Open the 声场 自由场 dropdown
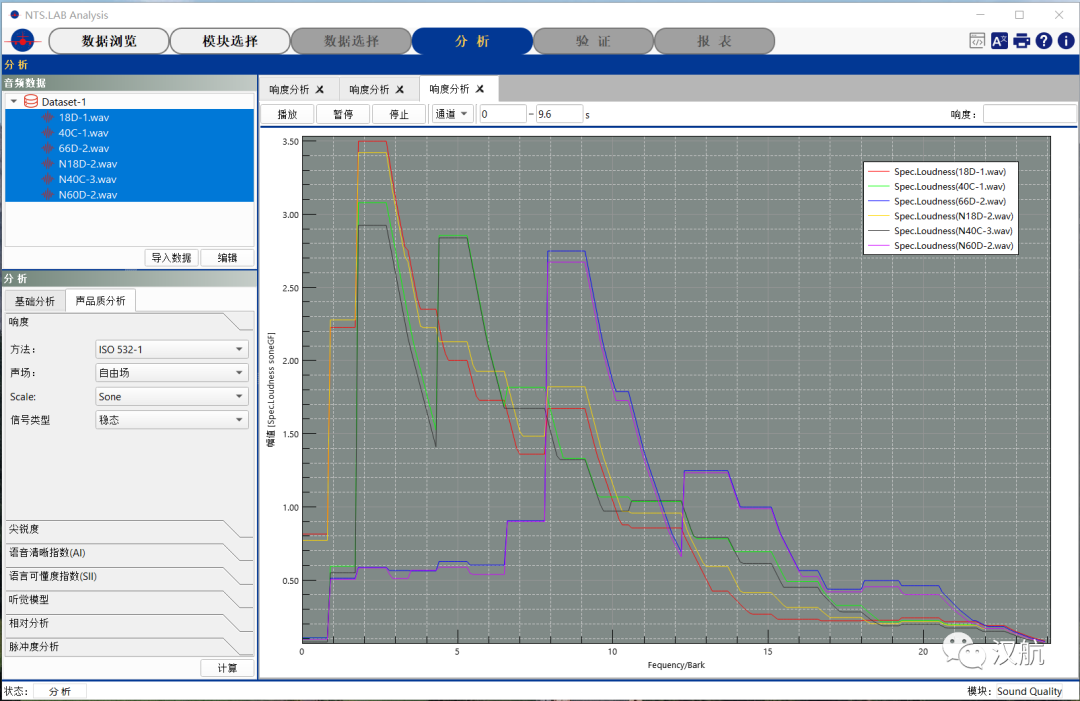 (x=172, y=373)
